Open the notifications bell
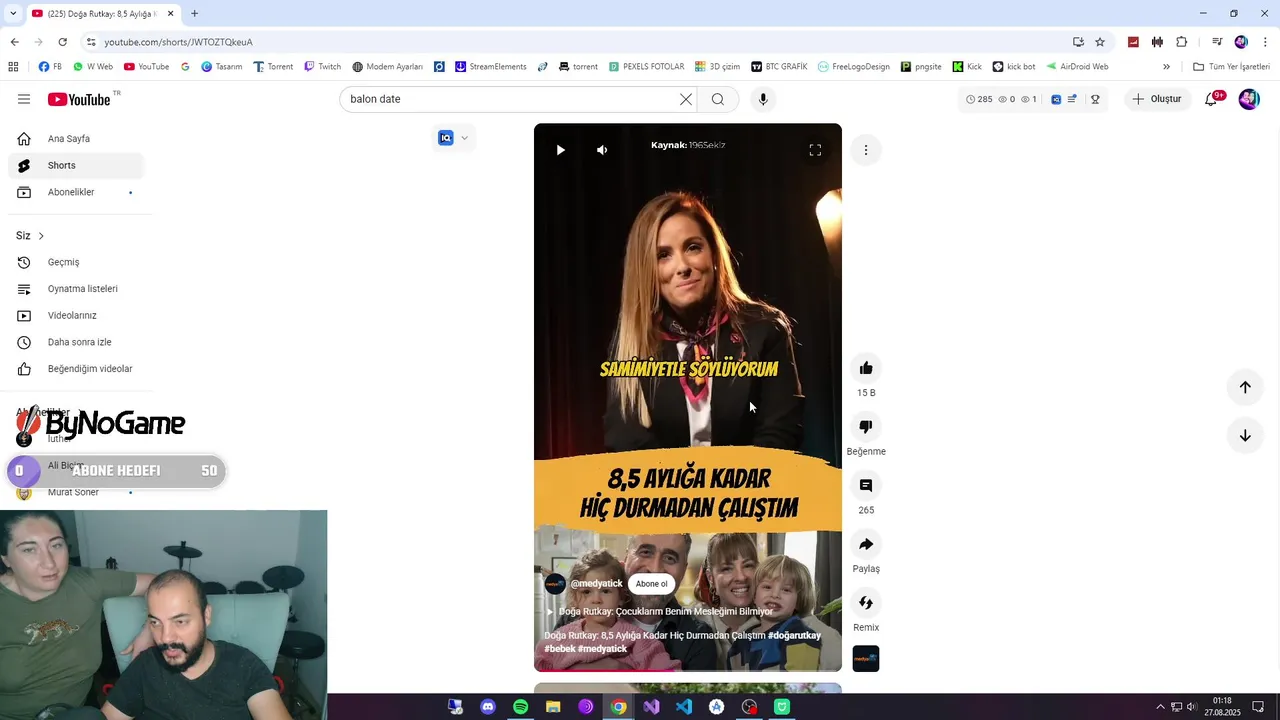1280x720 pixels. (x=1211, y=99)
